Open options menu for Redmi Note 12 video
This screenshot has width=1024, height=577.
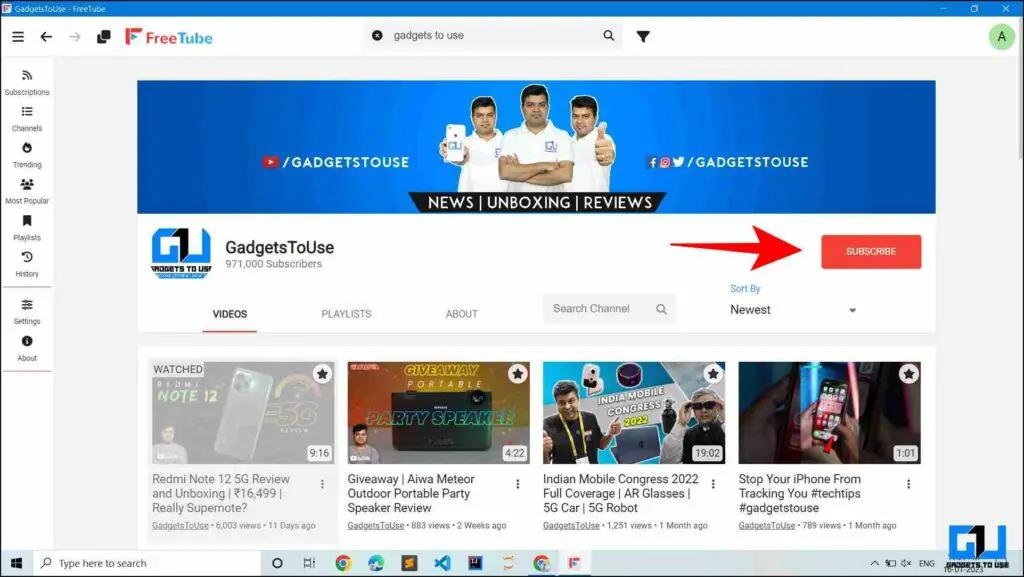(x=322, y=484)
